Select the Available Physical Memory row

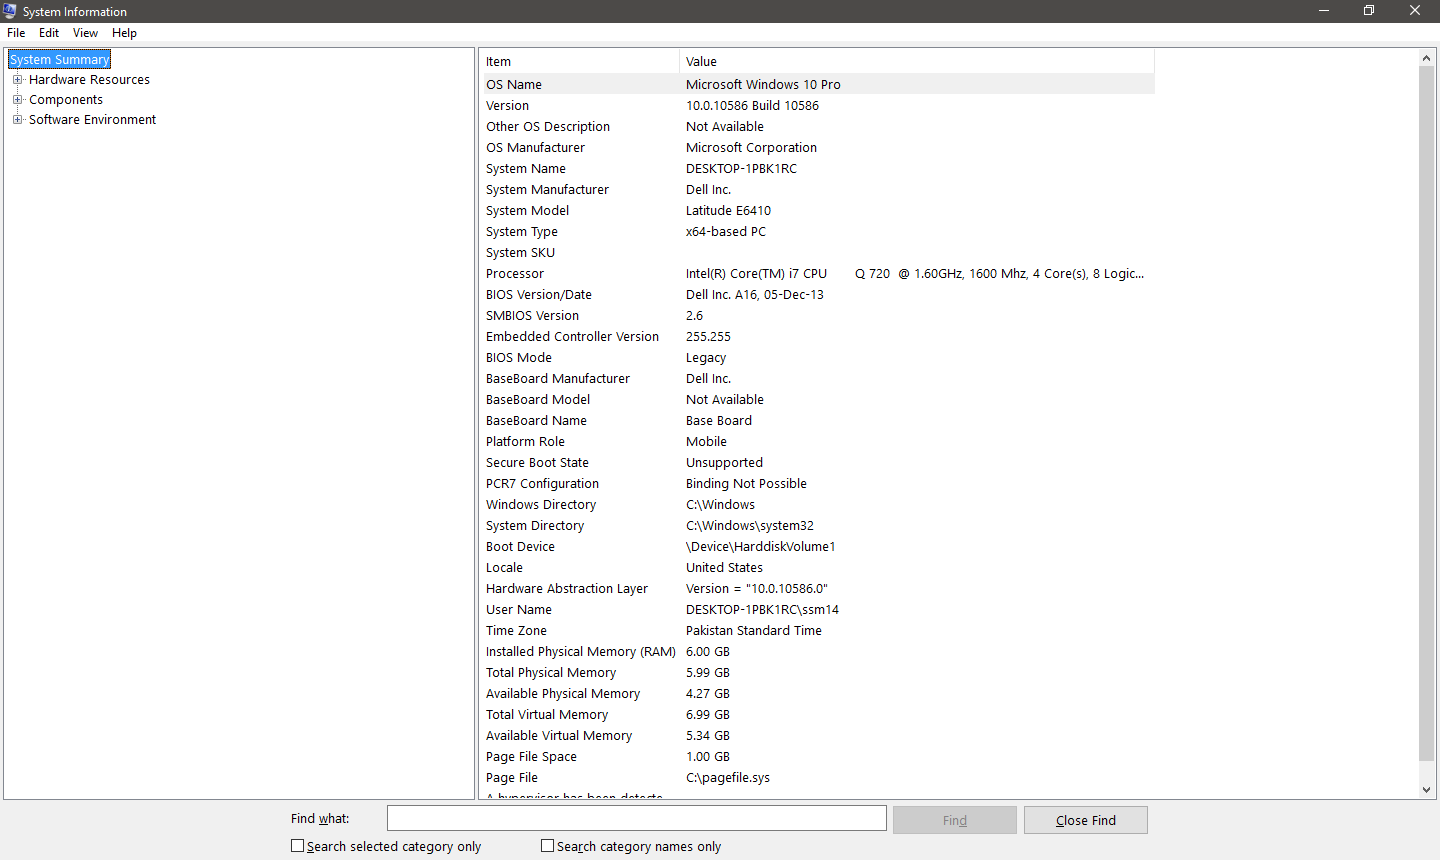coord(817,693)
